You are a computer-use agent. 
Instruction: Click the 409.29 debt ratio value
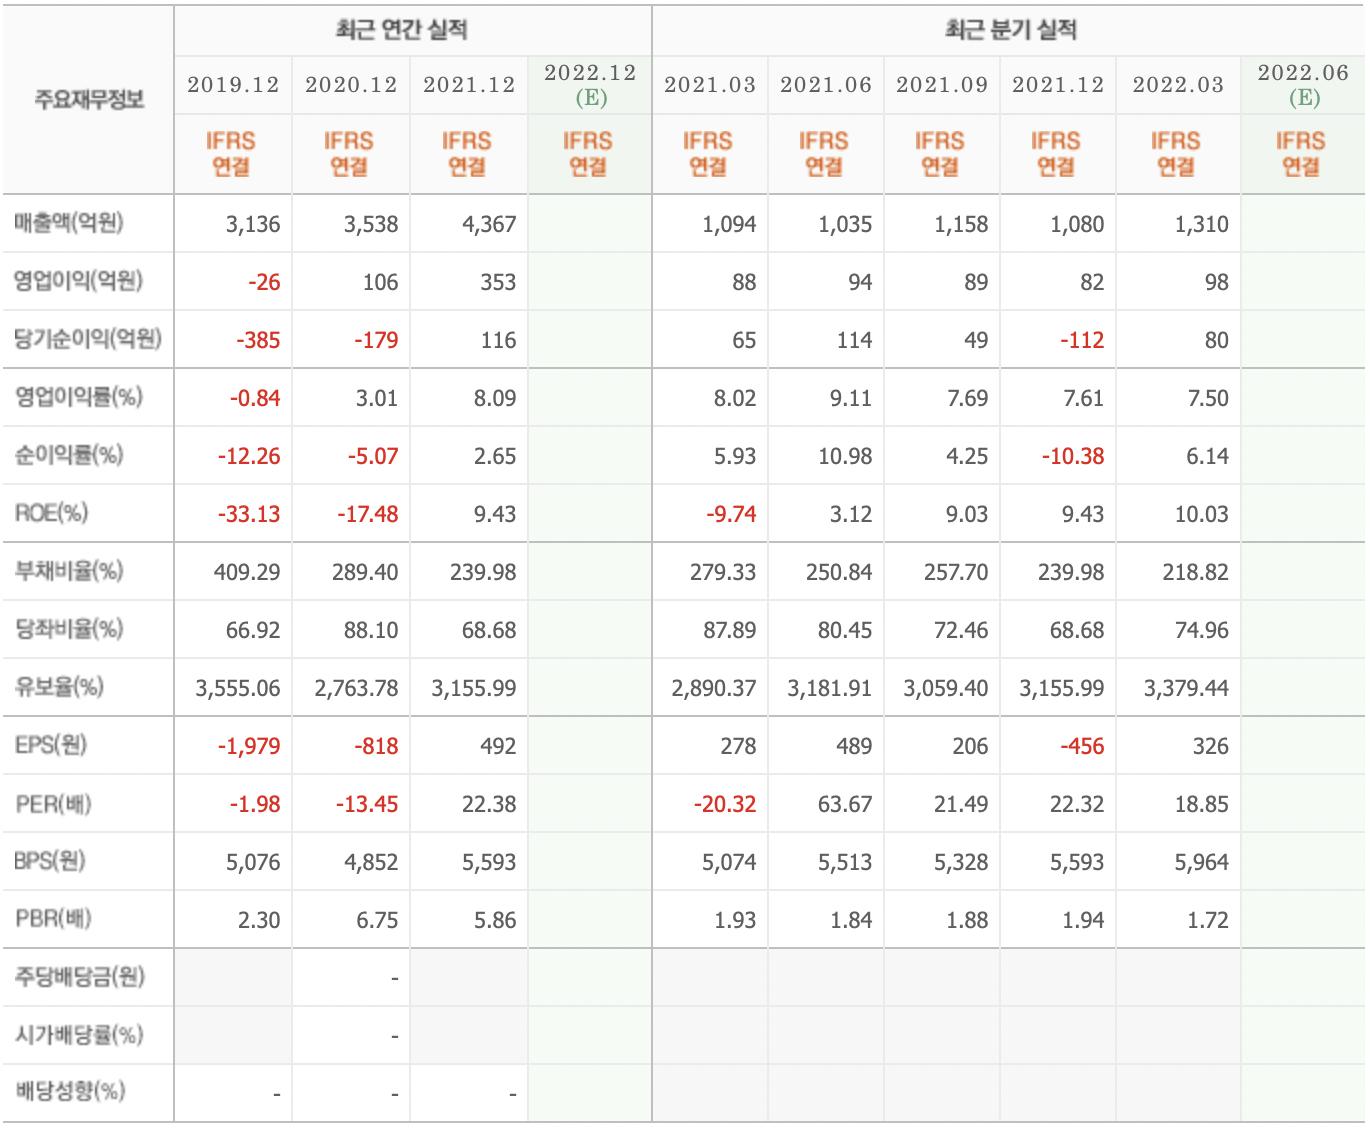tap(247, 572)
